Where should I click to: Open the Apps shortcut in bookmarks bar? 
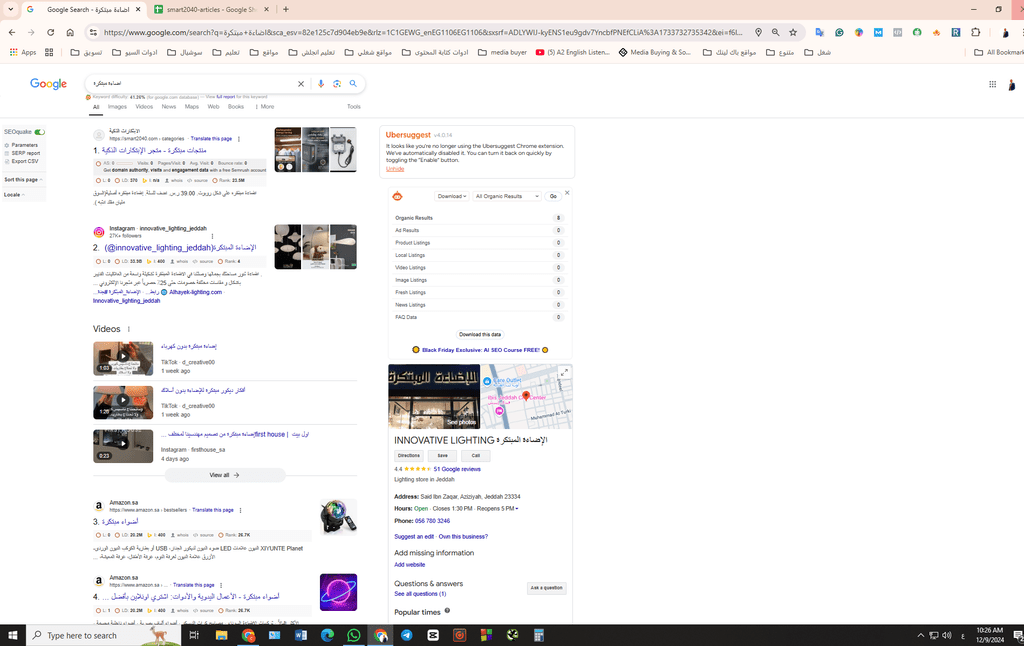click(x=23, y=52)
